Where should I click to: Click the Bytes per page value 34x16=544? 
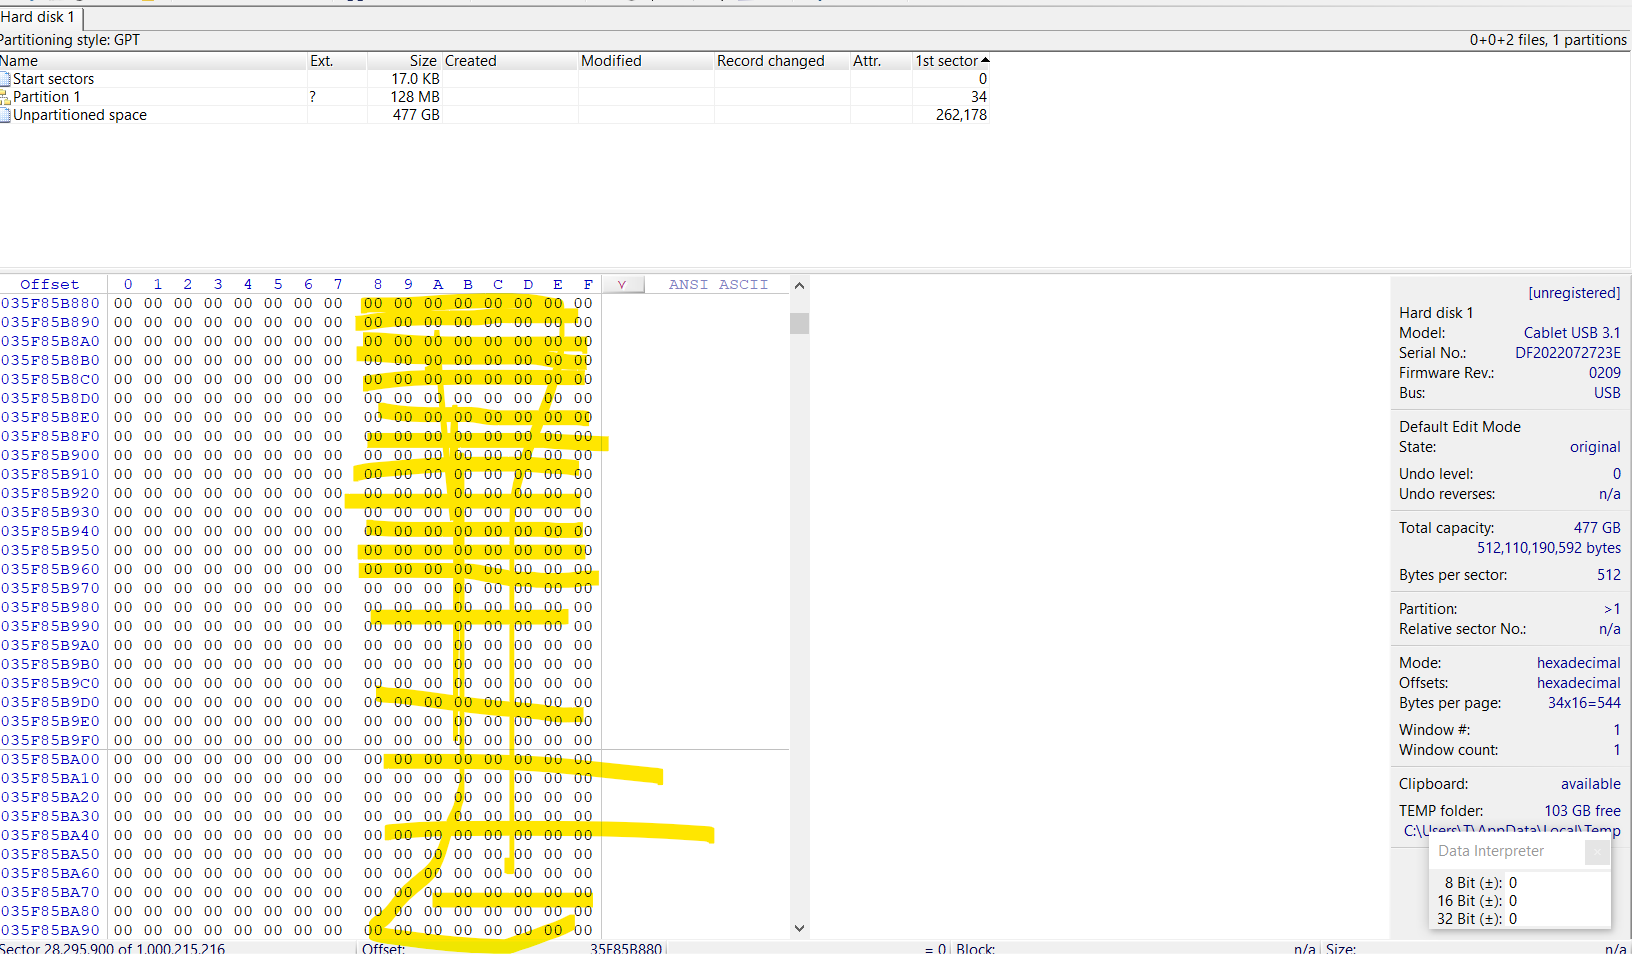(1584, 703)
